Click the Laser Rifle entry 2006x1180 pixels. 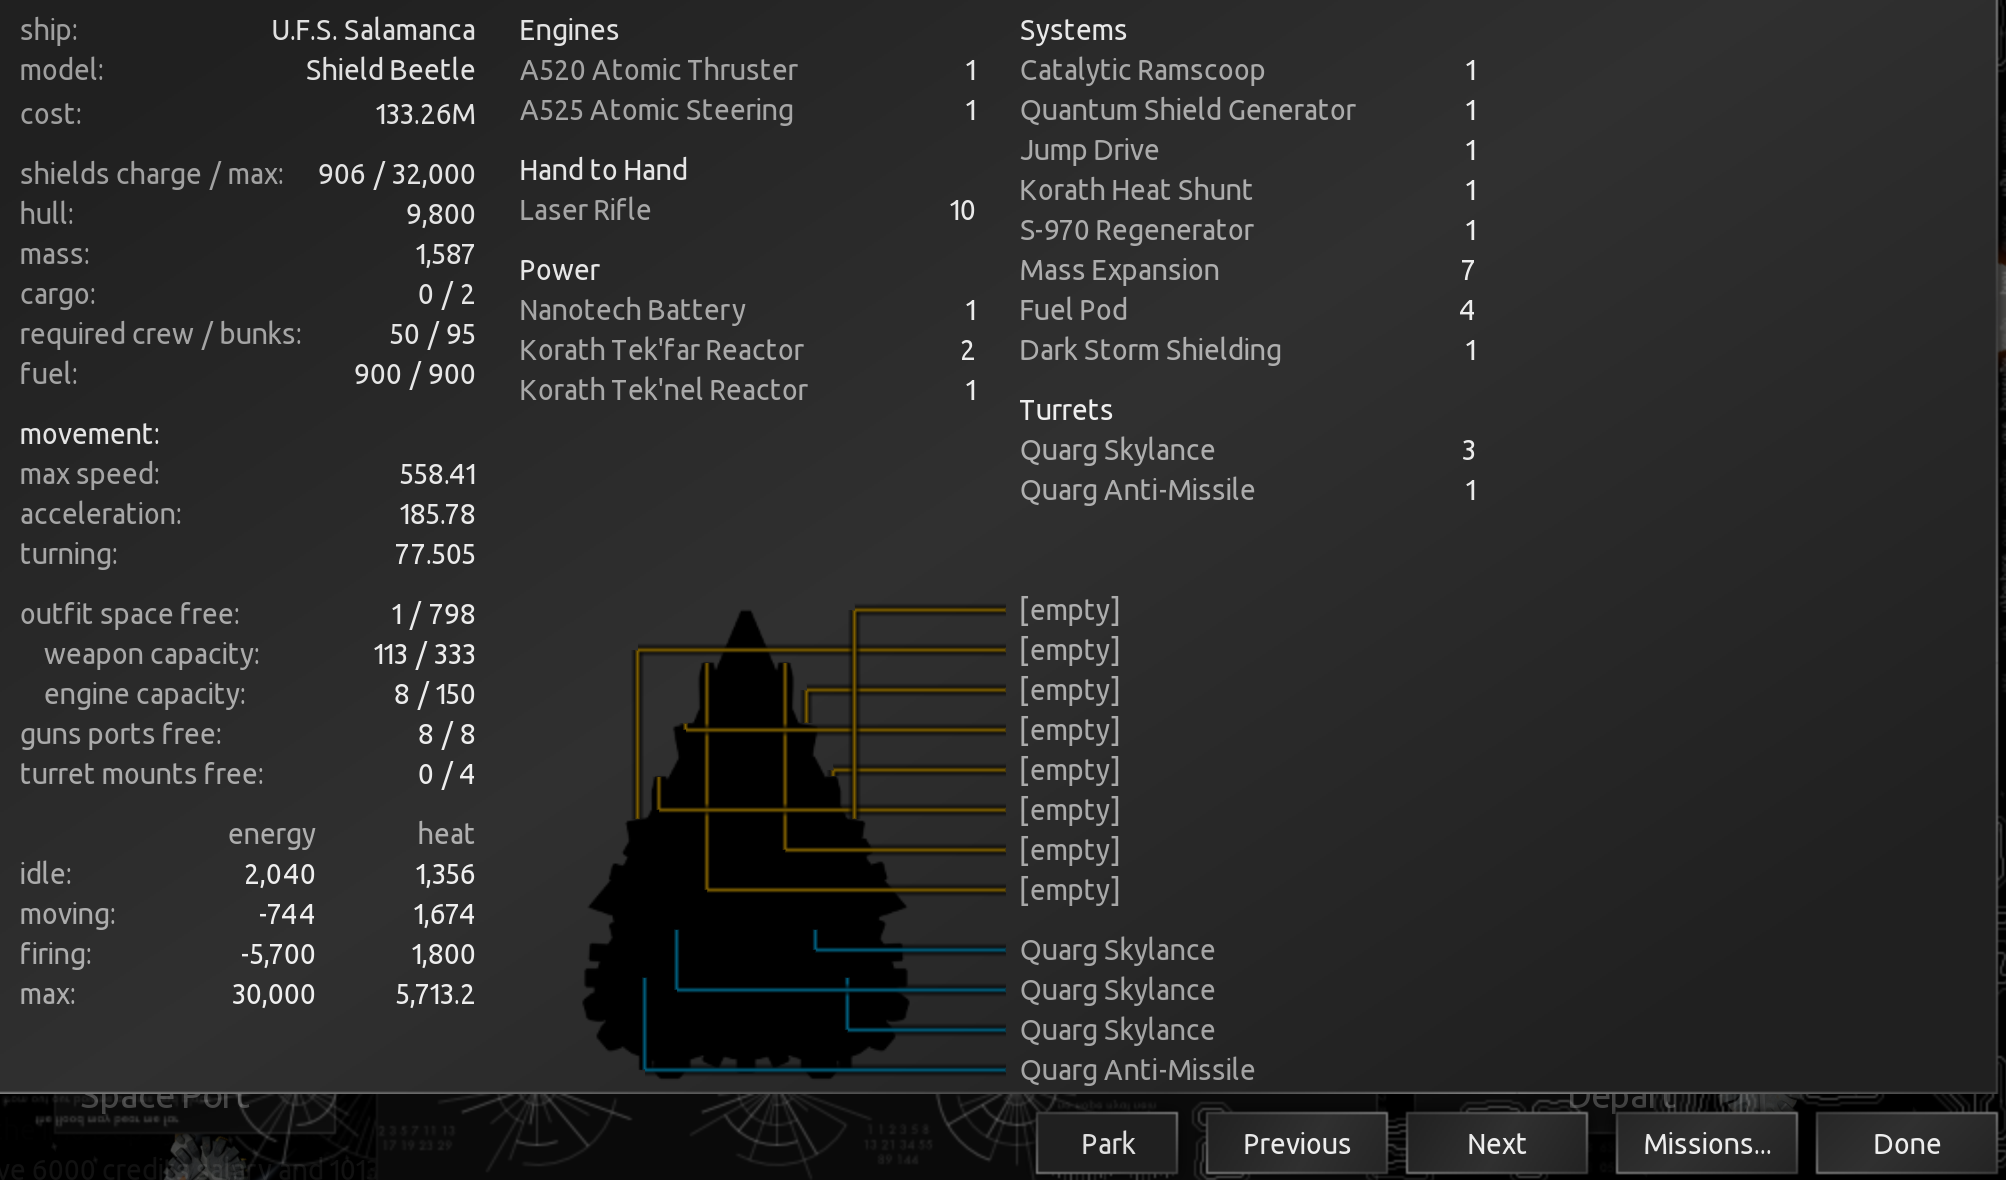click(585, 210)
